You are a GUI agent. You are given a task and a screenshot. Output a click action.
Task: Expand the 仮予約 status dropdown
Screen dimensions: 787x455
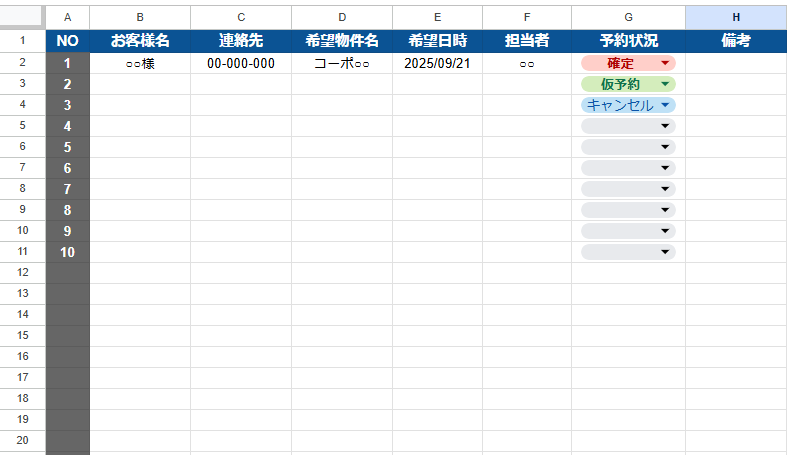click(x=665, y=84)
